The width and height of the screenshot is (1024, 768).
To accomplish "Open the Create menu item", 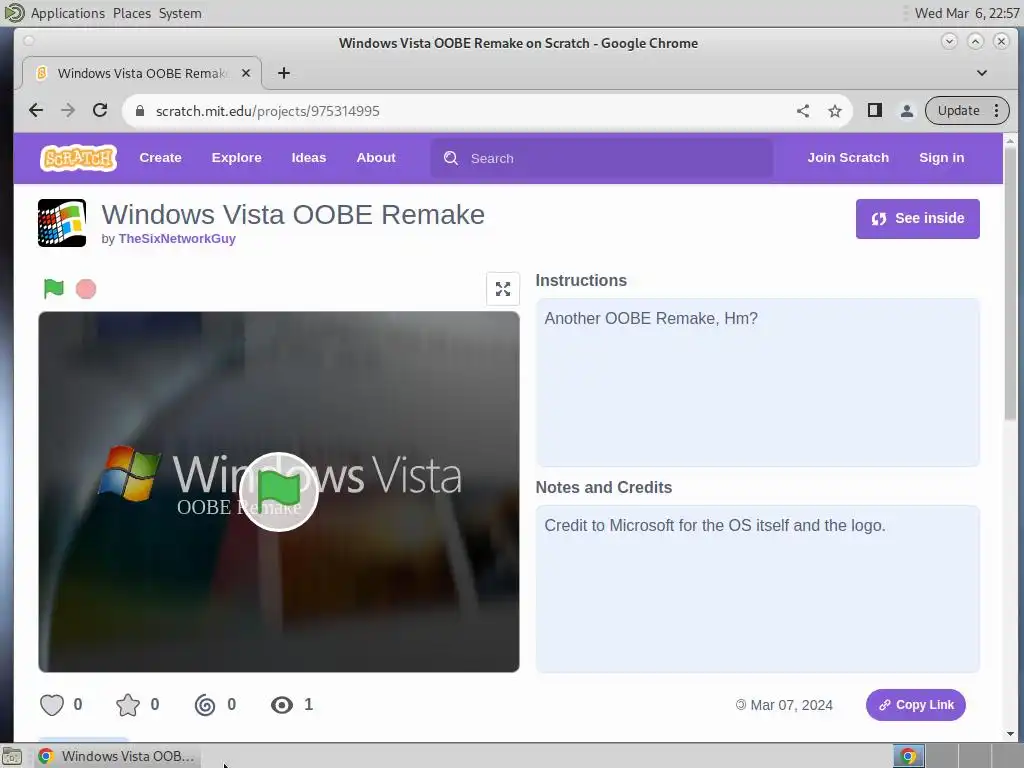I will [x=160, y=157].
